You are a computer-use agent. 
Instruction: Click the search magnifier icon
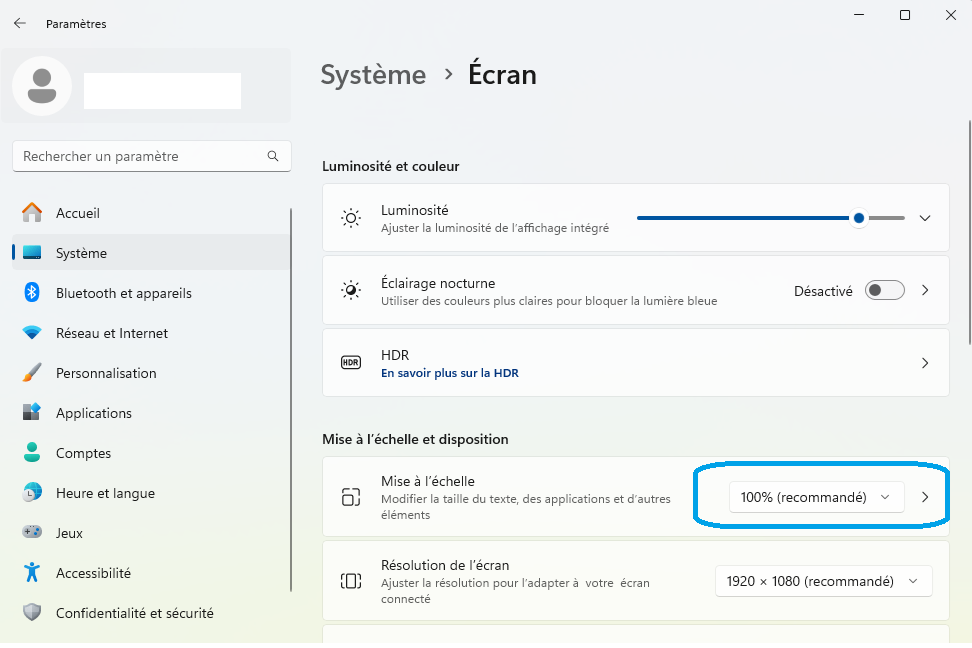273,156
